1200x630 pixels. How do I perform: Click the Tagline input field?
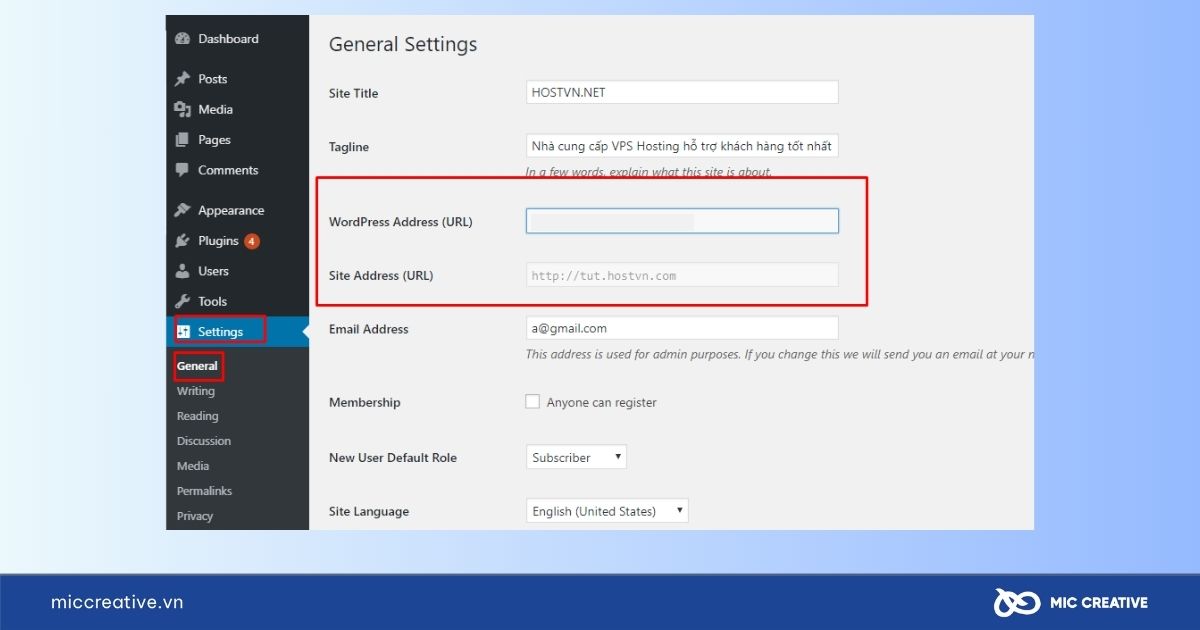tap(682, 146)
